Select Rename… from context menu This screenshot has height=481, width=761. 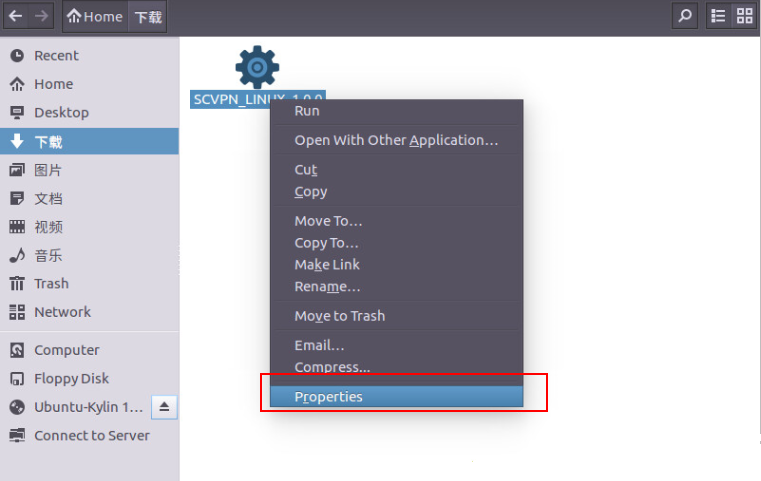pos(327,287)
